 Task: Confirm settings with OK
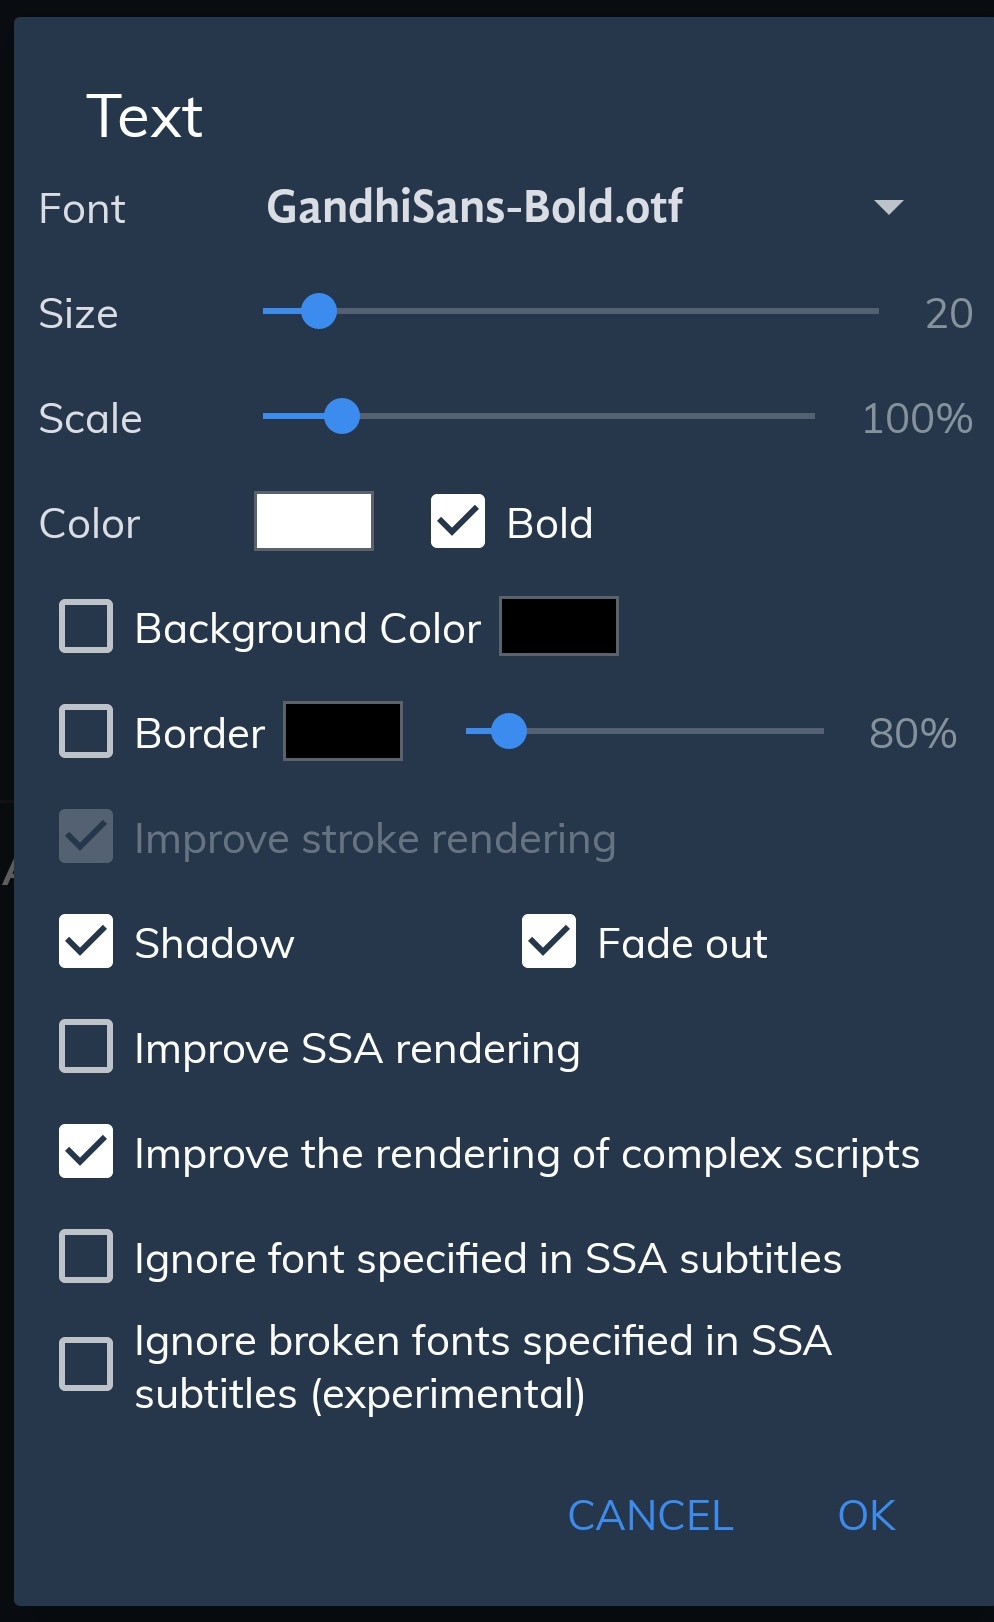[x=864, y=1515]
